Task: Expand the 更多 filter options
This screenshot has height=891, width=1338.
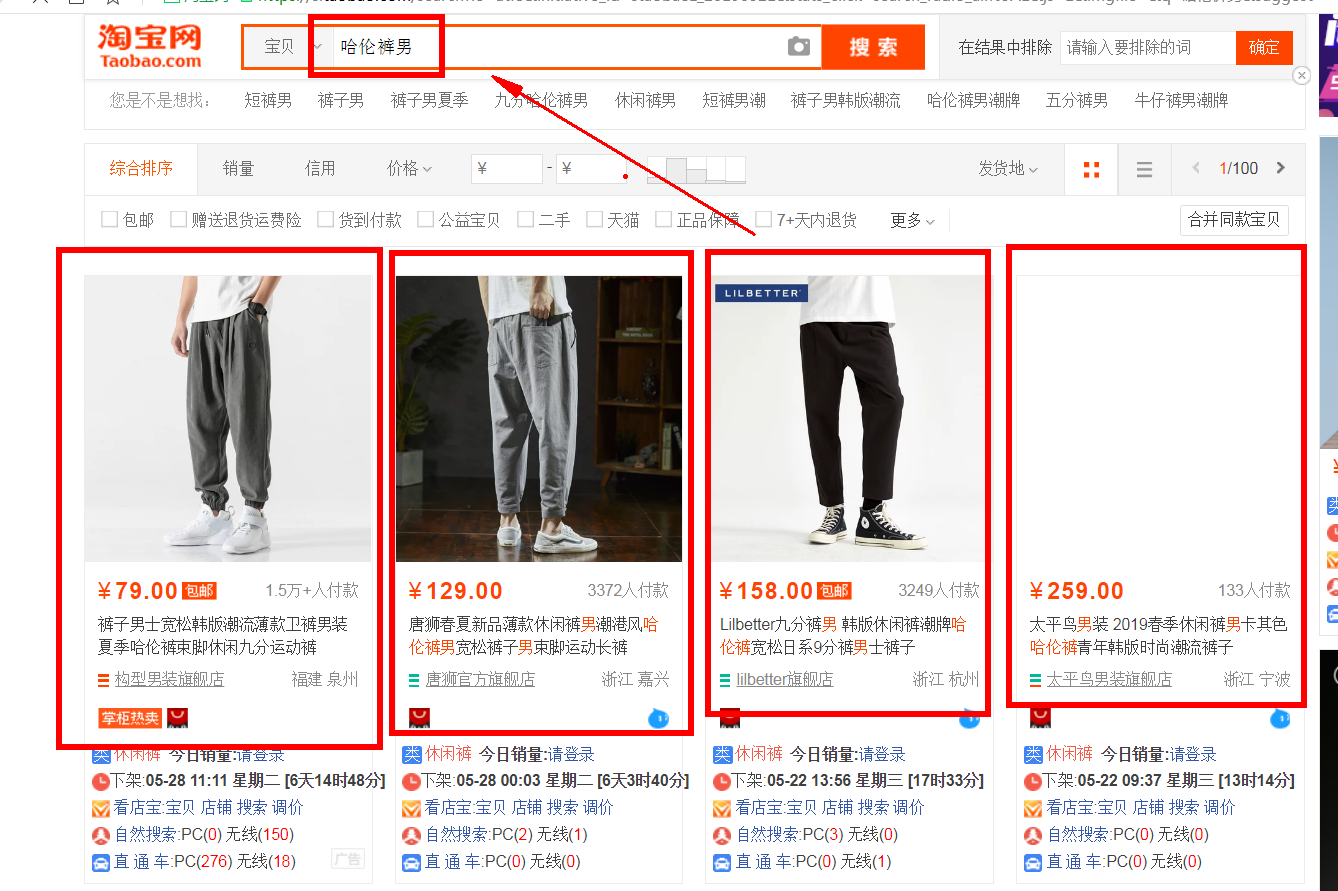Action: pos(912,220)
